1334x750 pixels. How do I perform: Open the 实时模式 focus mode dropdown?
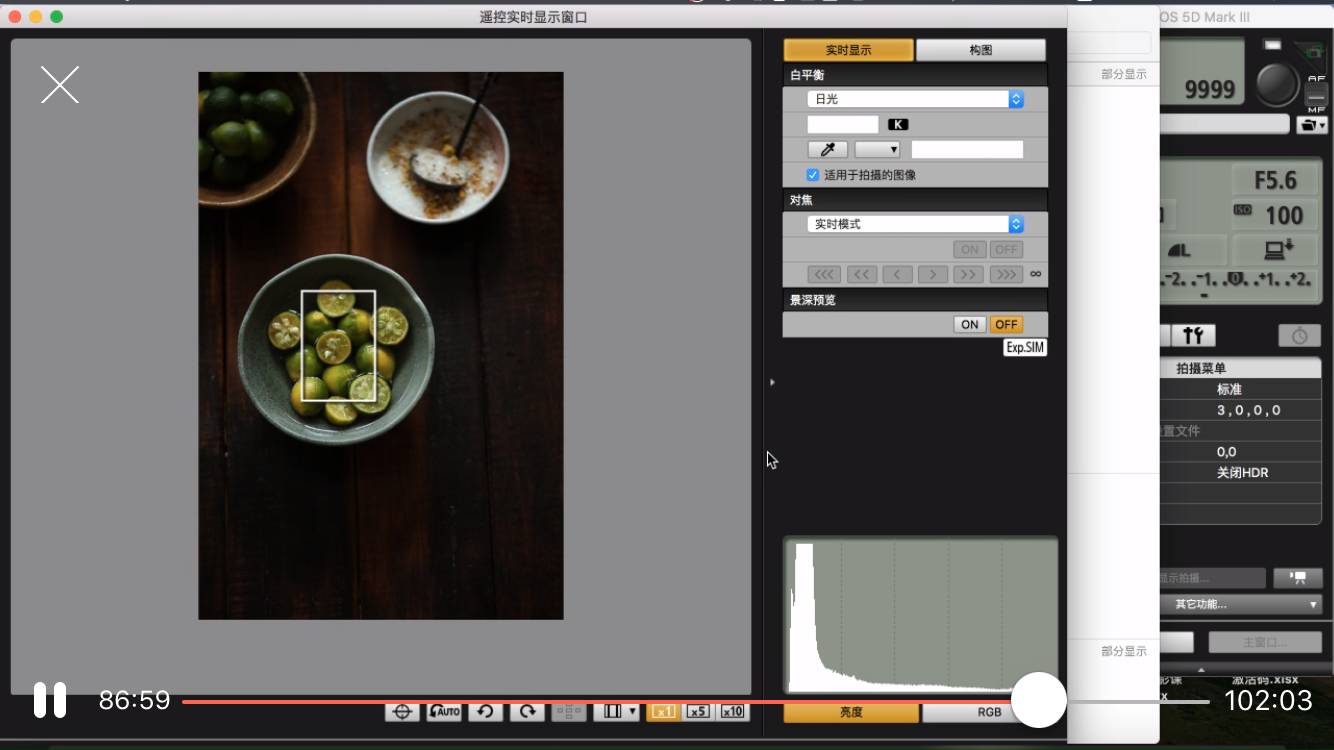(x=915, y=224)
